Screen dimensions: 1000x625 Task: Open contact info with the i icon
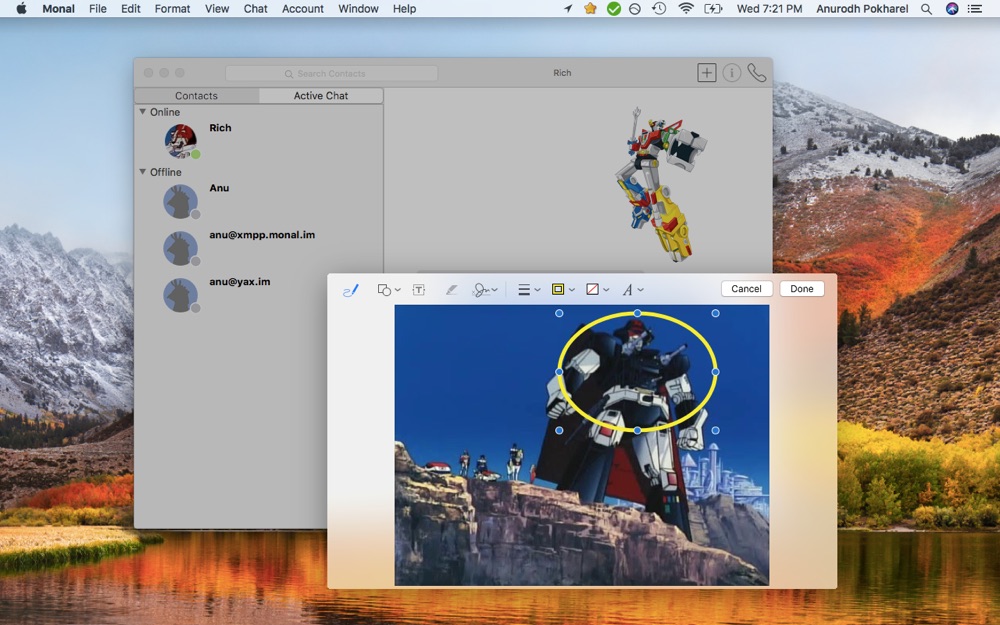click(x=732, y=73)
